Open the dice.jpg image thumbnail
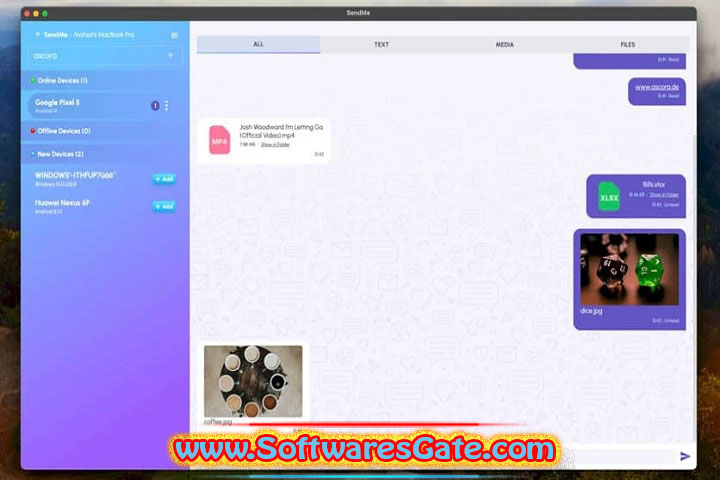Screen dimensions: 720x480 [x=630, y=269]
